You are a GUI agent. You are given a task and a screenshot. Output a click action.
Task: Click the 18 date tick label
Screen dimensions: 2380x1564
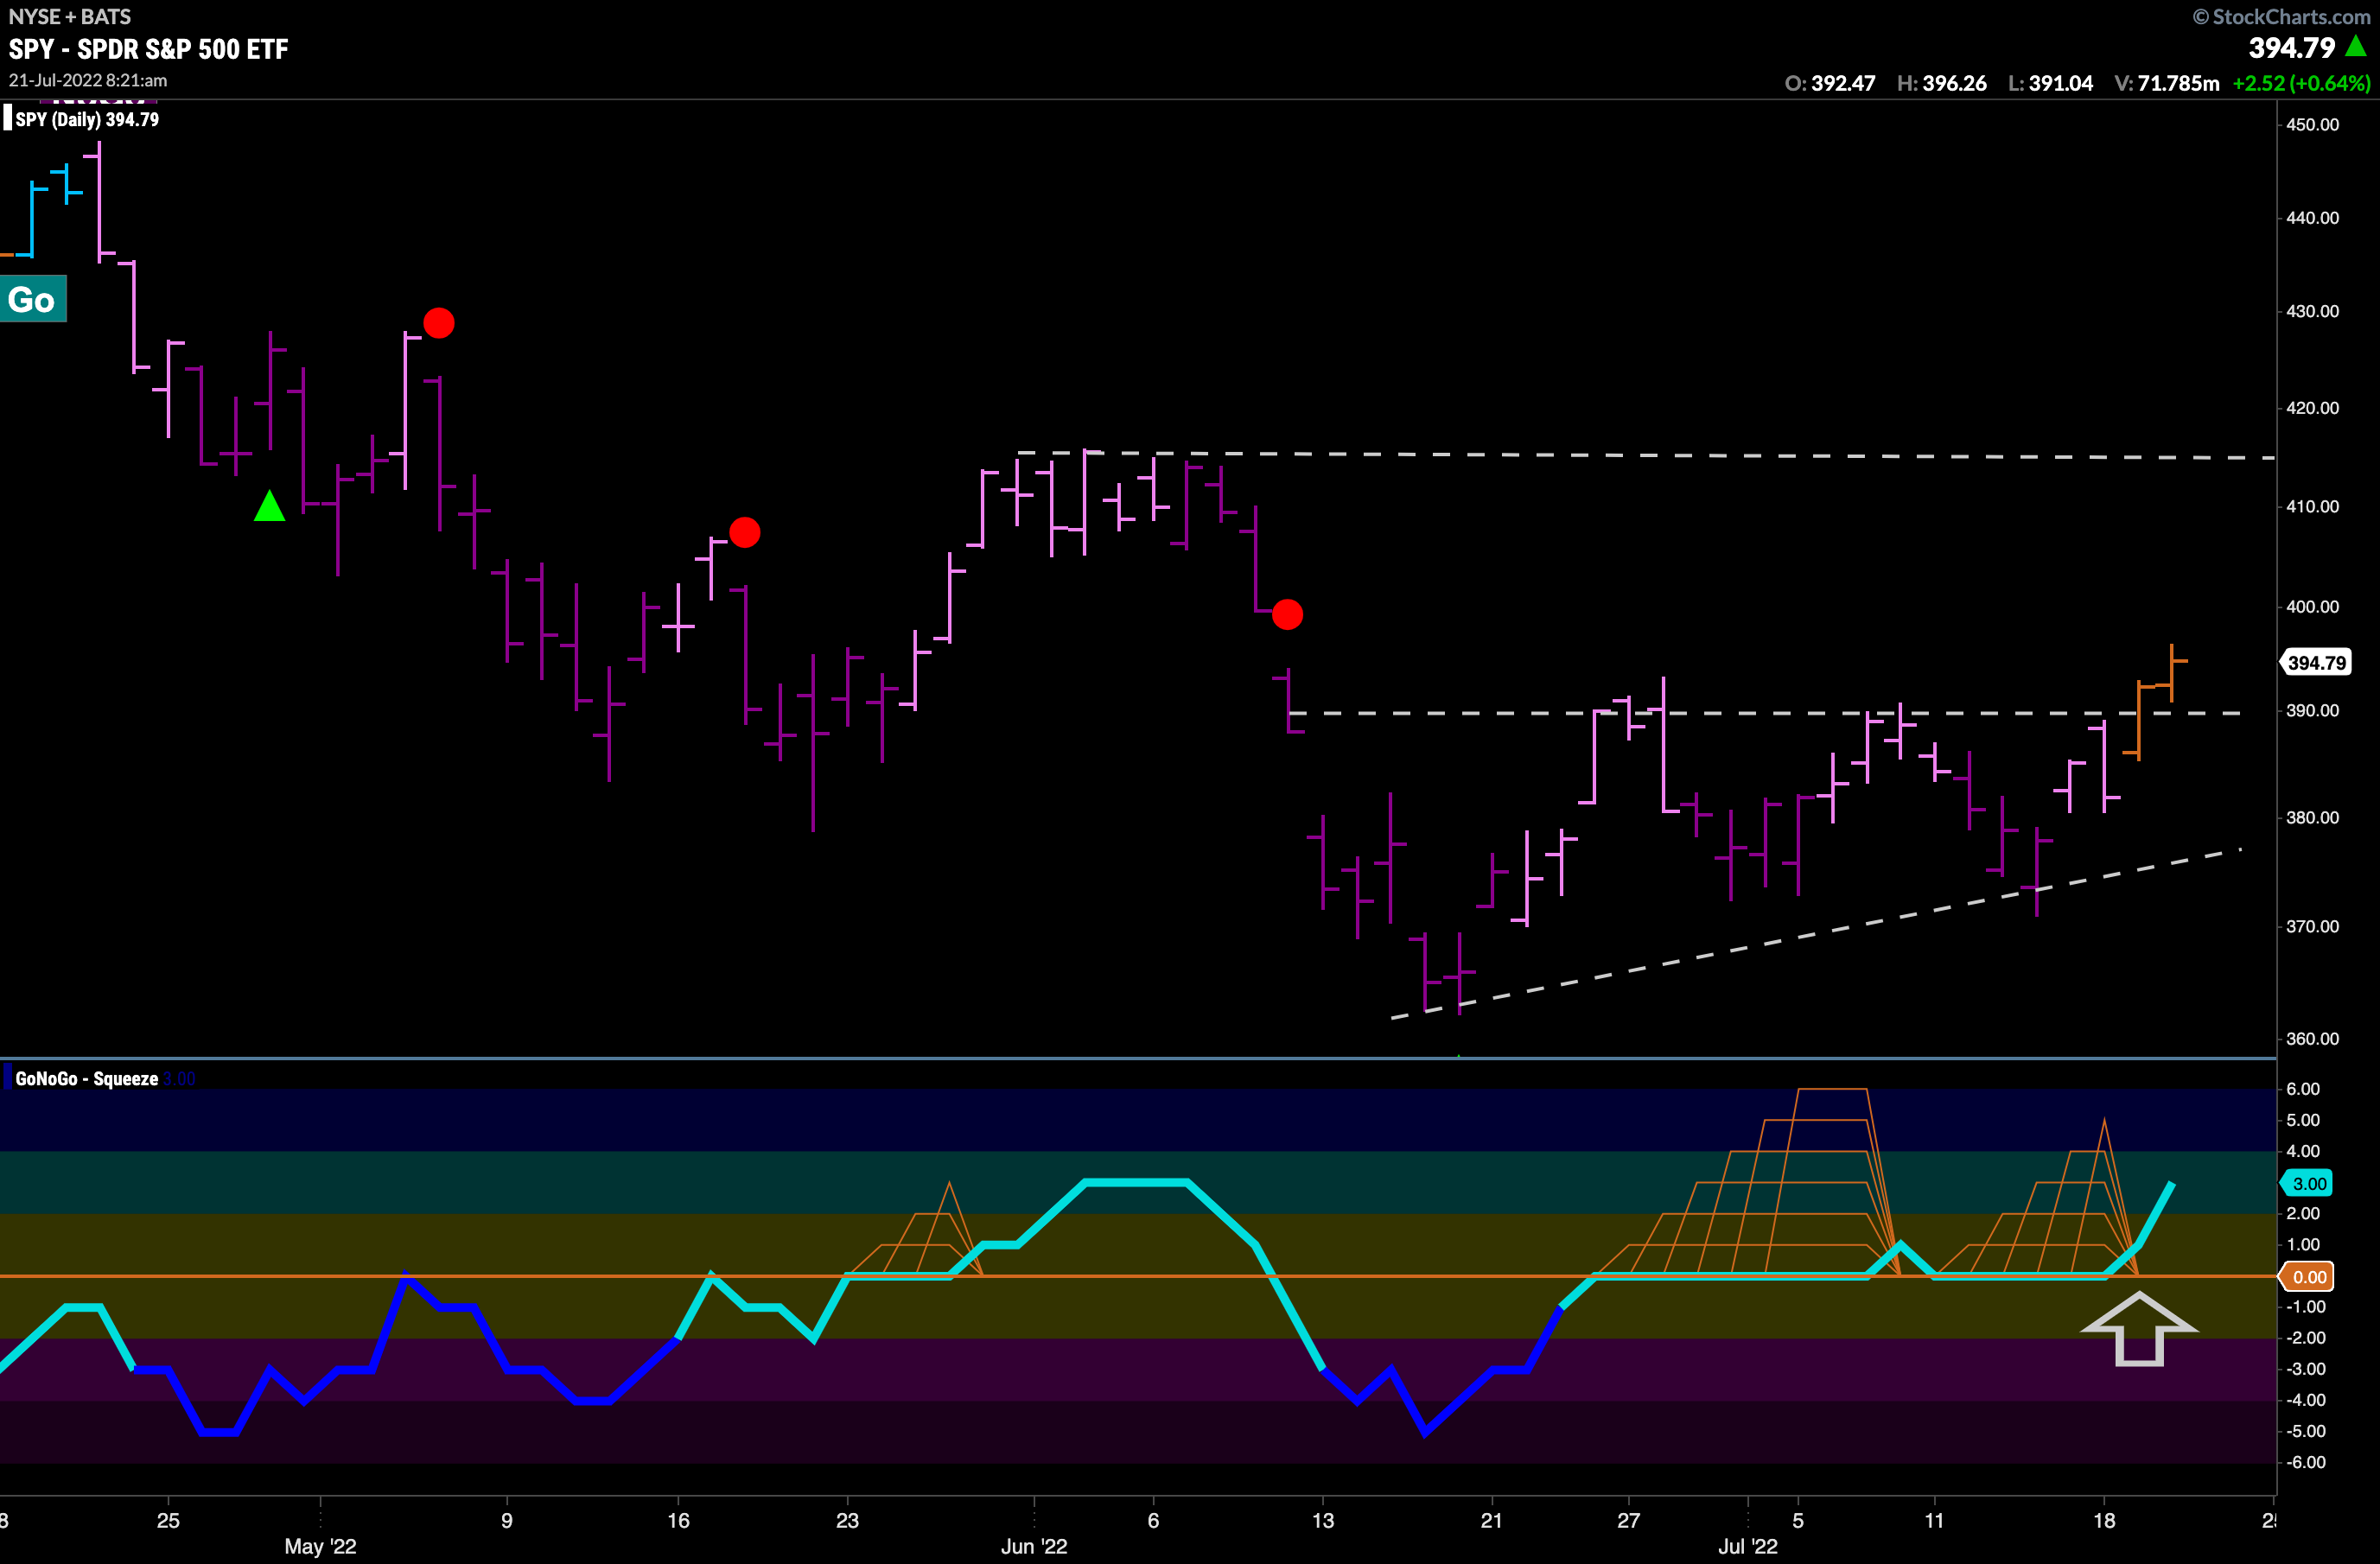(2104, 1521)
